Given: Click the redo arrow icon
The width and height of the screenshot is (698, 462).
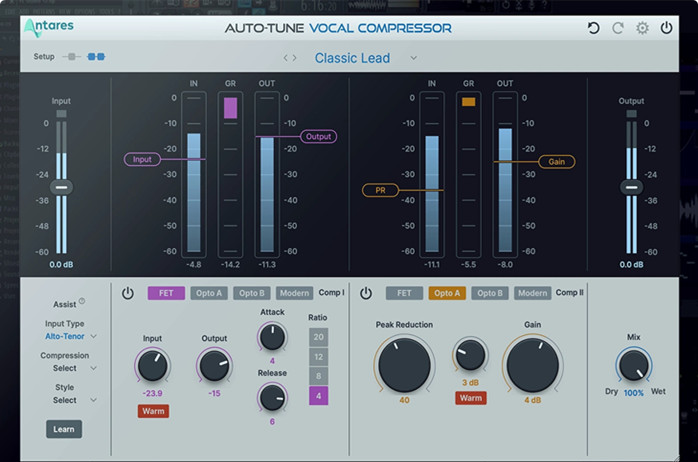Looking at the screenshot, I should coord(617,28).
